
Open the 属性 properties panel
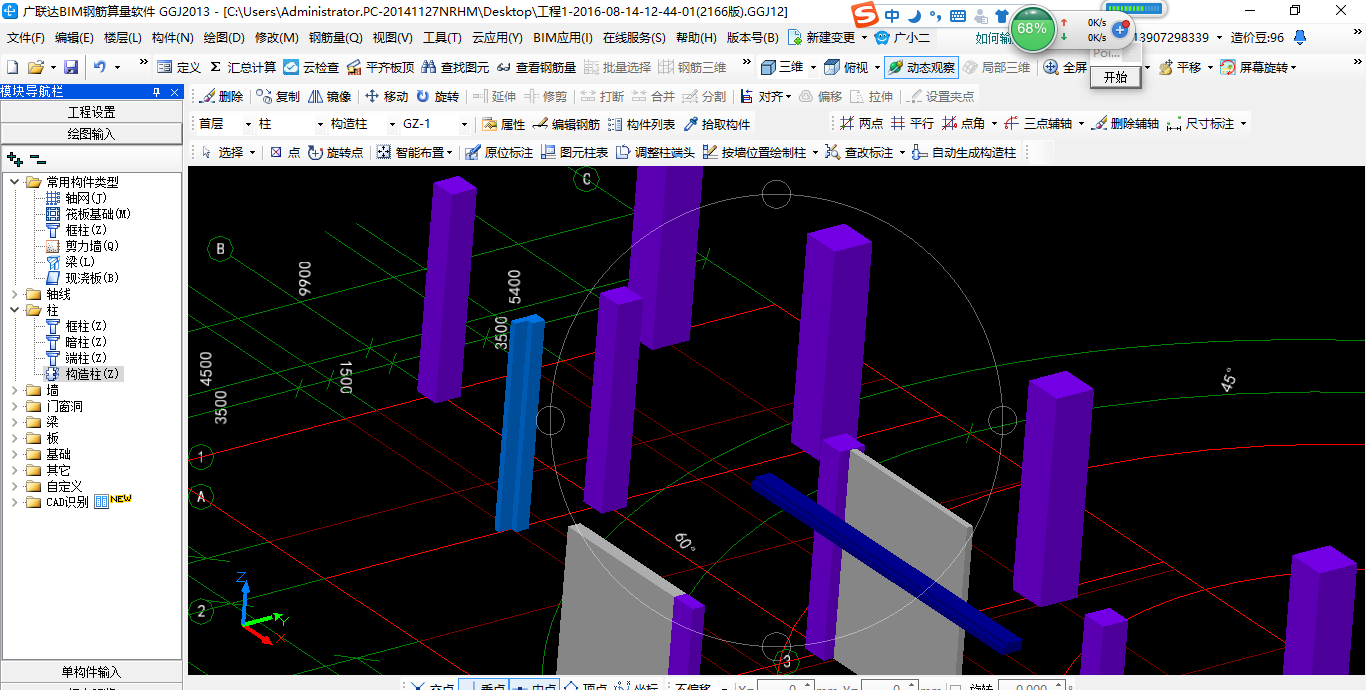click(x=503, y=124)
